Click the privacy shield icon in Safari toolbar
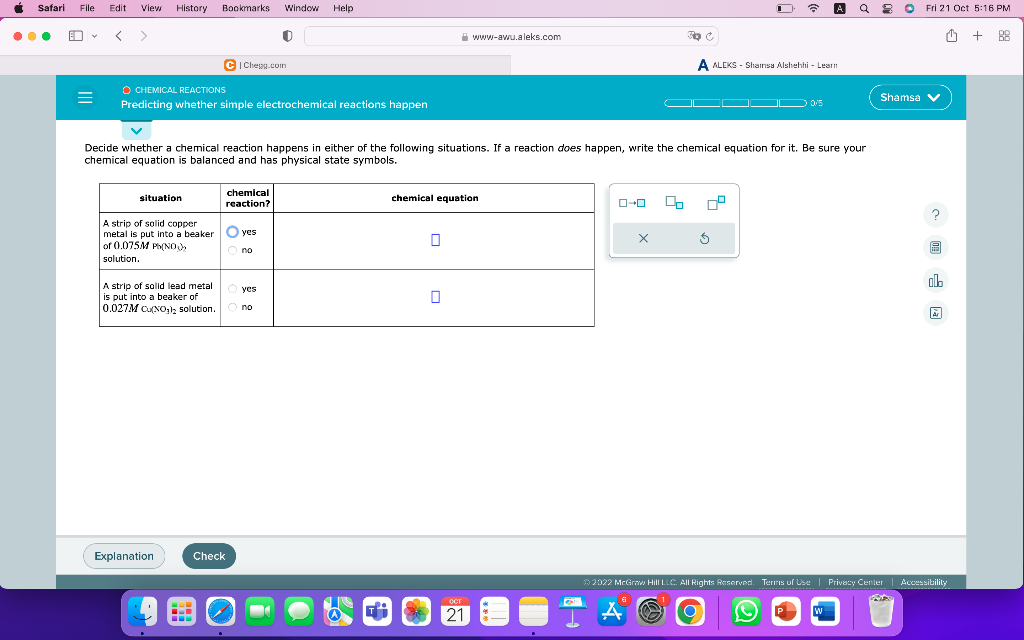Image resolution: width=1024 pixels, height=640 pixels. click(287, 36)
